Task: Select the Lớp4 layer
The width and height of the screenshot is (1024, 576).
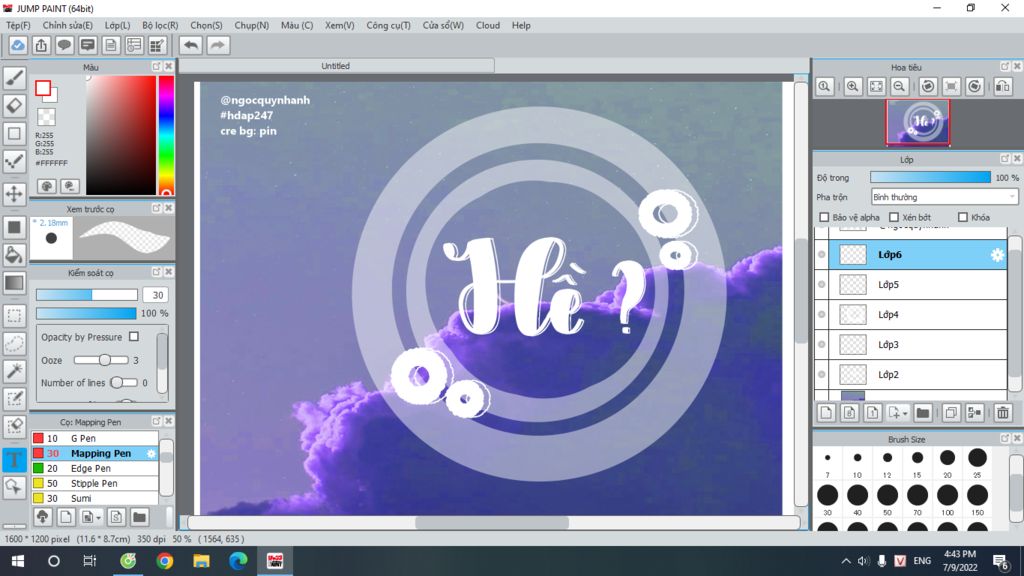Action: pyautogui.click(x=918, y=314)
